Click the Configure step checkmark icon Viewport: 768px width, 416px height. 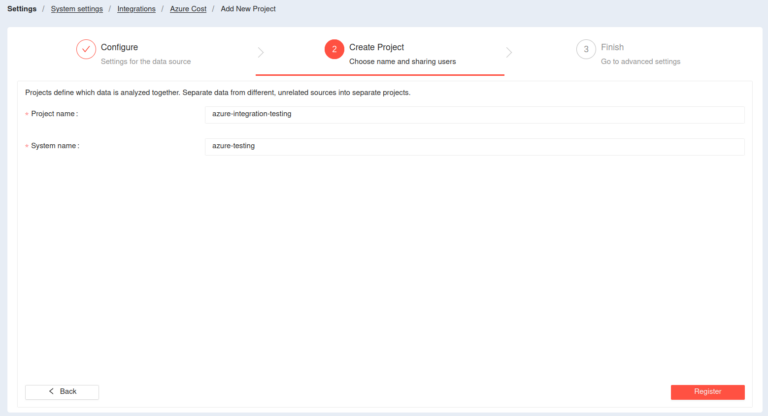[86, 50]
